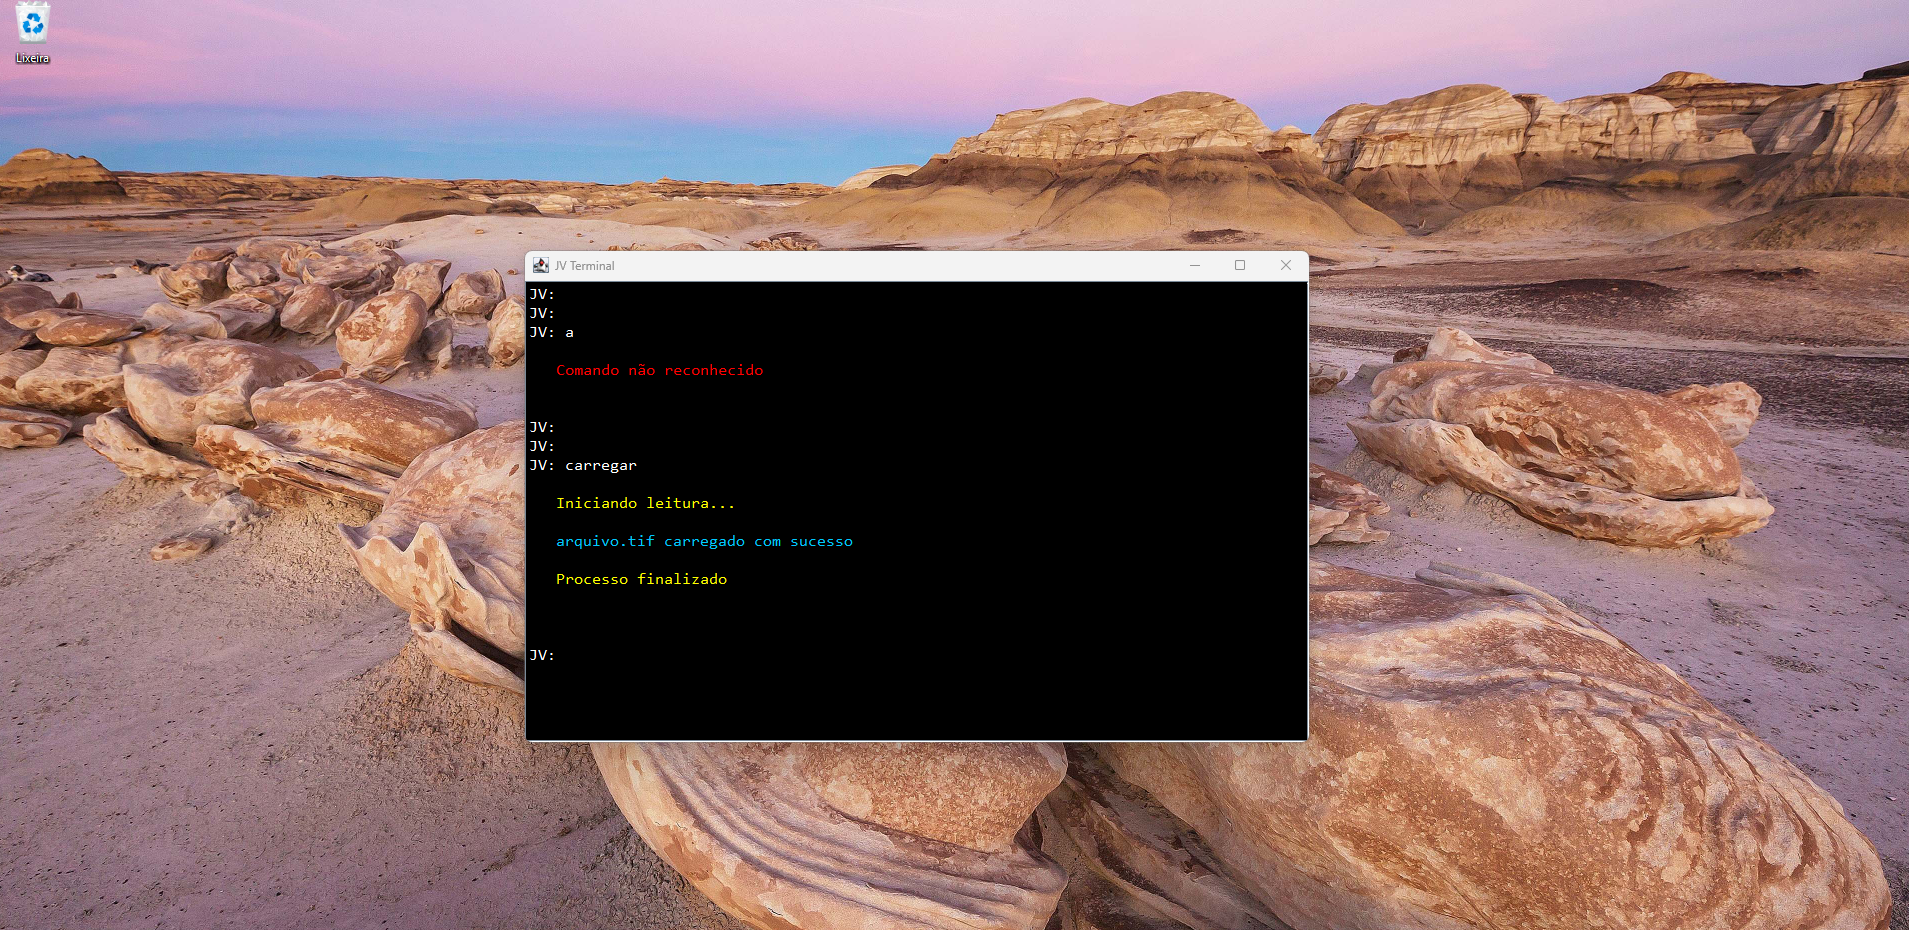1909x930 pixels.
Task: Maximize the JV Terminal window
Action: [1240, 265]
